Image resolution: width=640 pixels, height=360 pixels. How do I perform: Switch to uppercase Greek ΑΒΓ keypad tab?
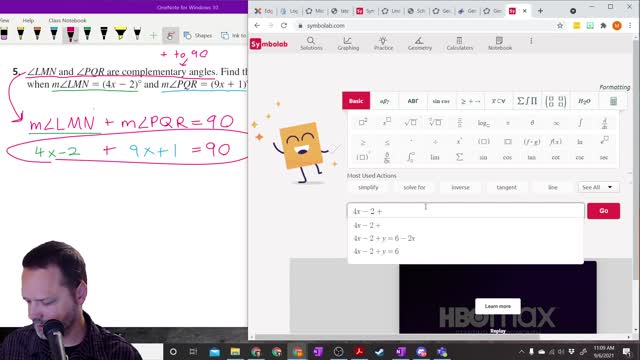(x=413, y=101)
